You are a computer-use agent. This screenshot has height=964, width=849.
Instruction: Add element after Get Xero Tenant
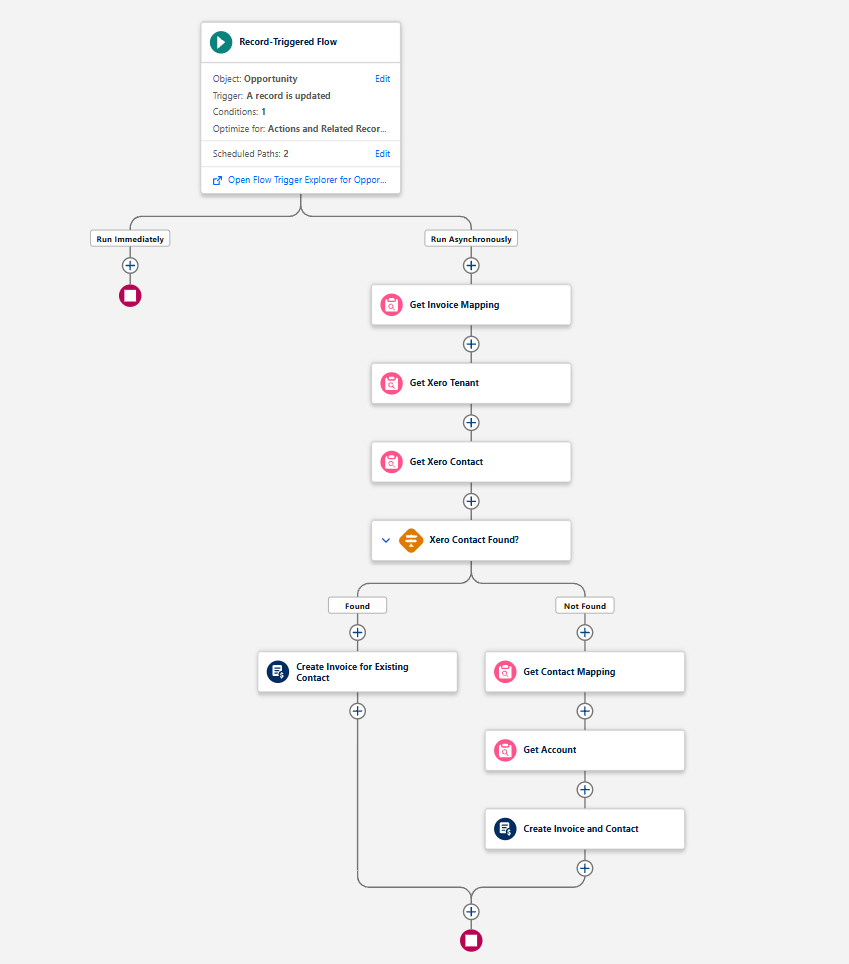pos(471,423)
